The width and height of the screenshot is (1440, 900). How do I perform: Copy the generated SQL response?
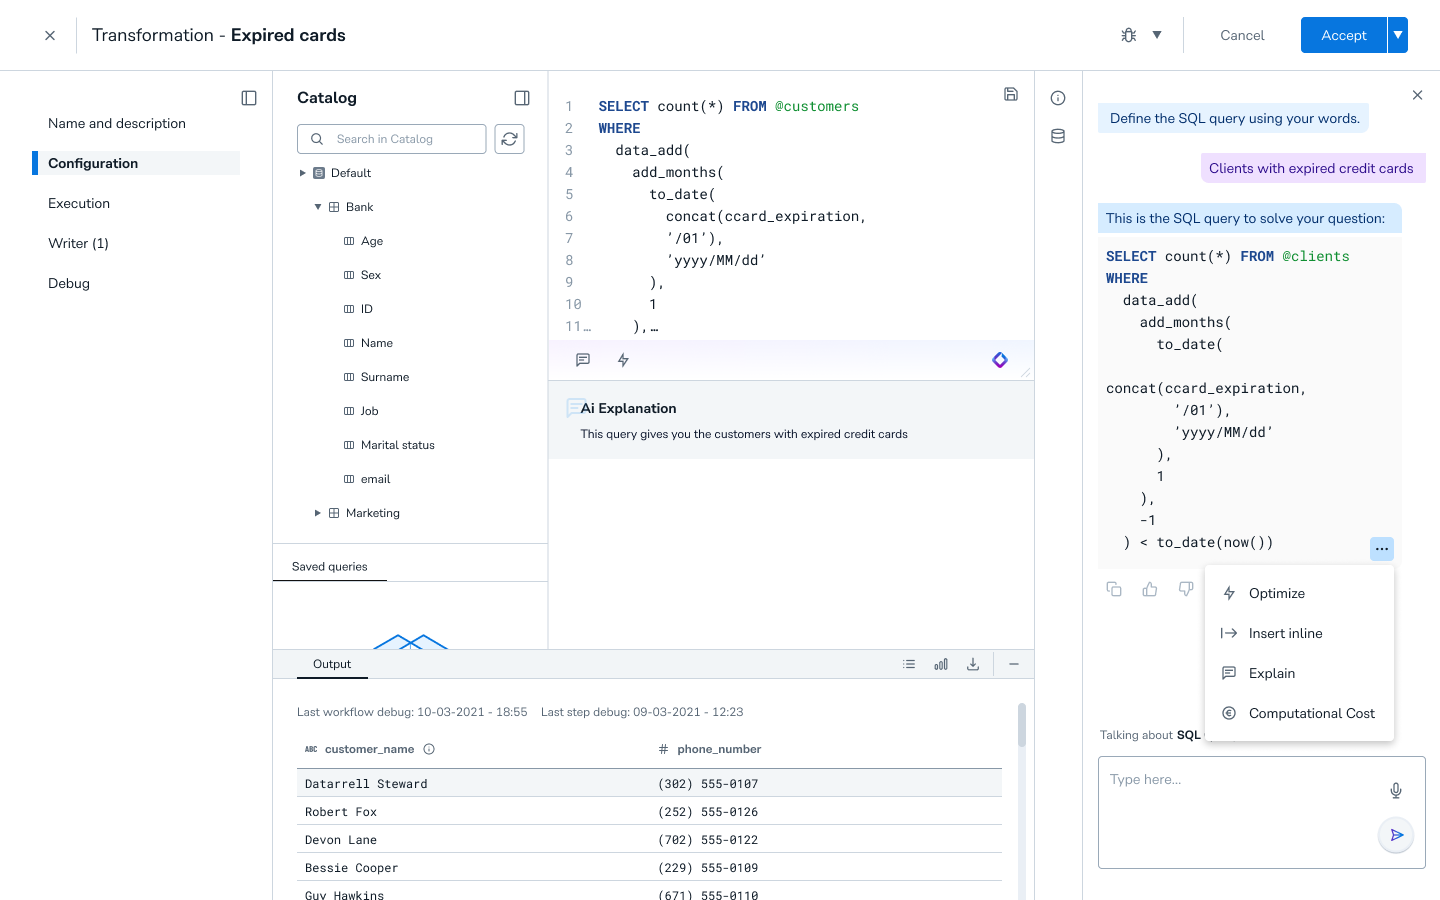(x=1114, y=589)
